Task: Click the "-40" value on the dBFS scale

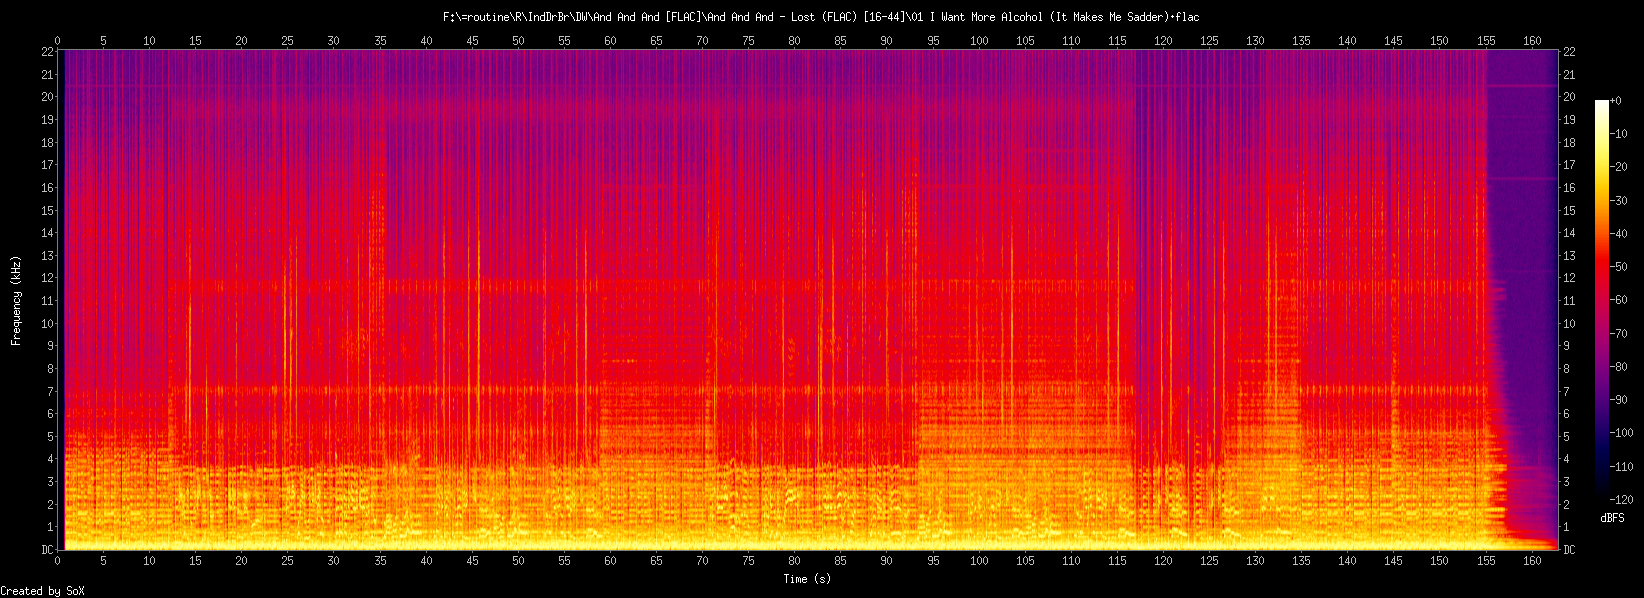Action: (1618, 234)
